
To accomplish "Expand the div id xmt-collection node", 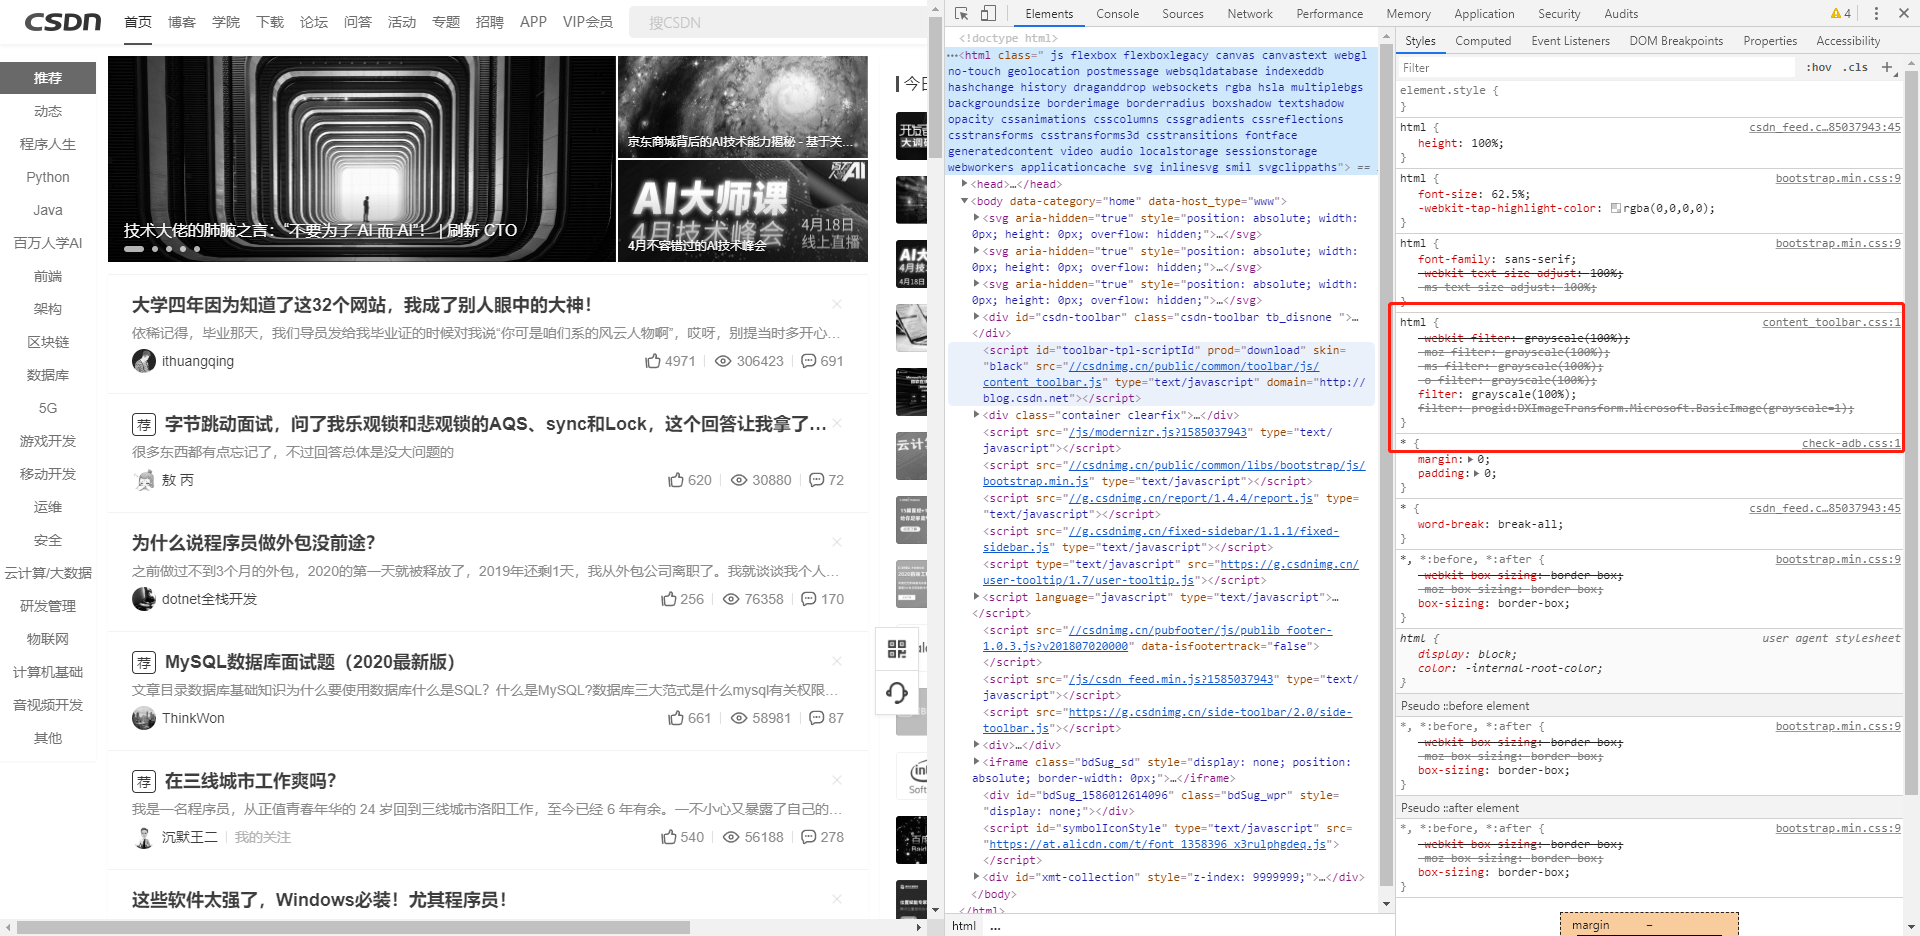I will pos(977,877).
